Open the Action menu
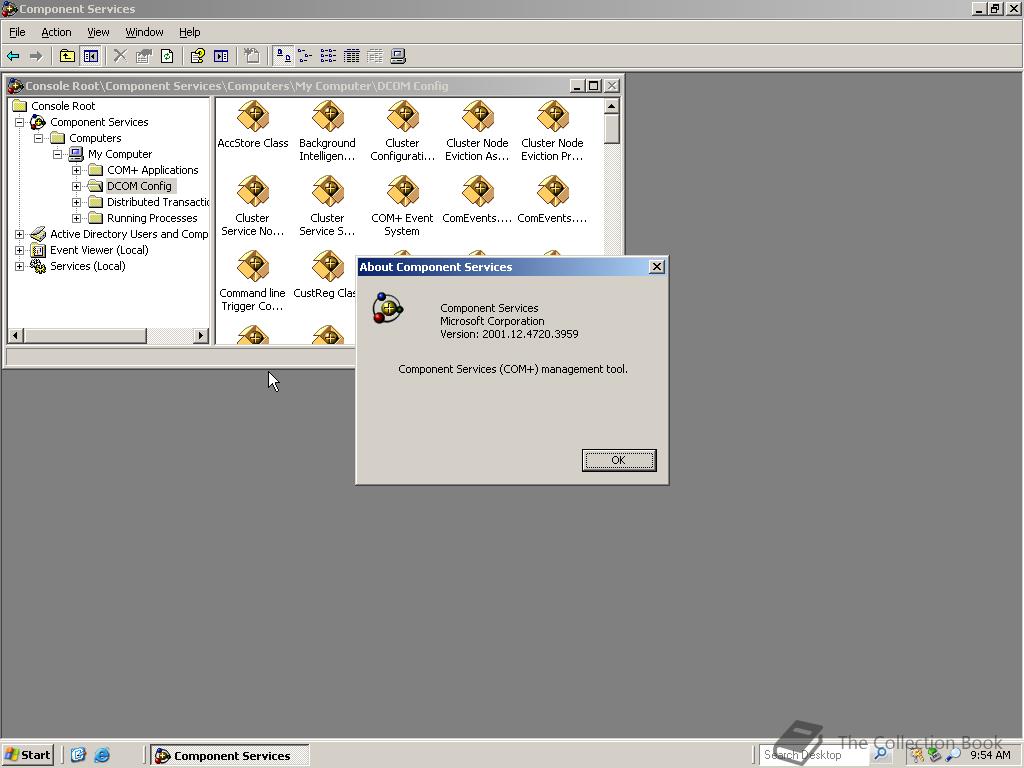Image resolution: width=1024 pixels, height=768 pixels. pyautogui.click(x=56, y=32)
